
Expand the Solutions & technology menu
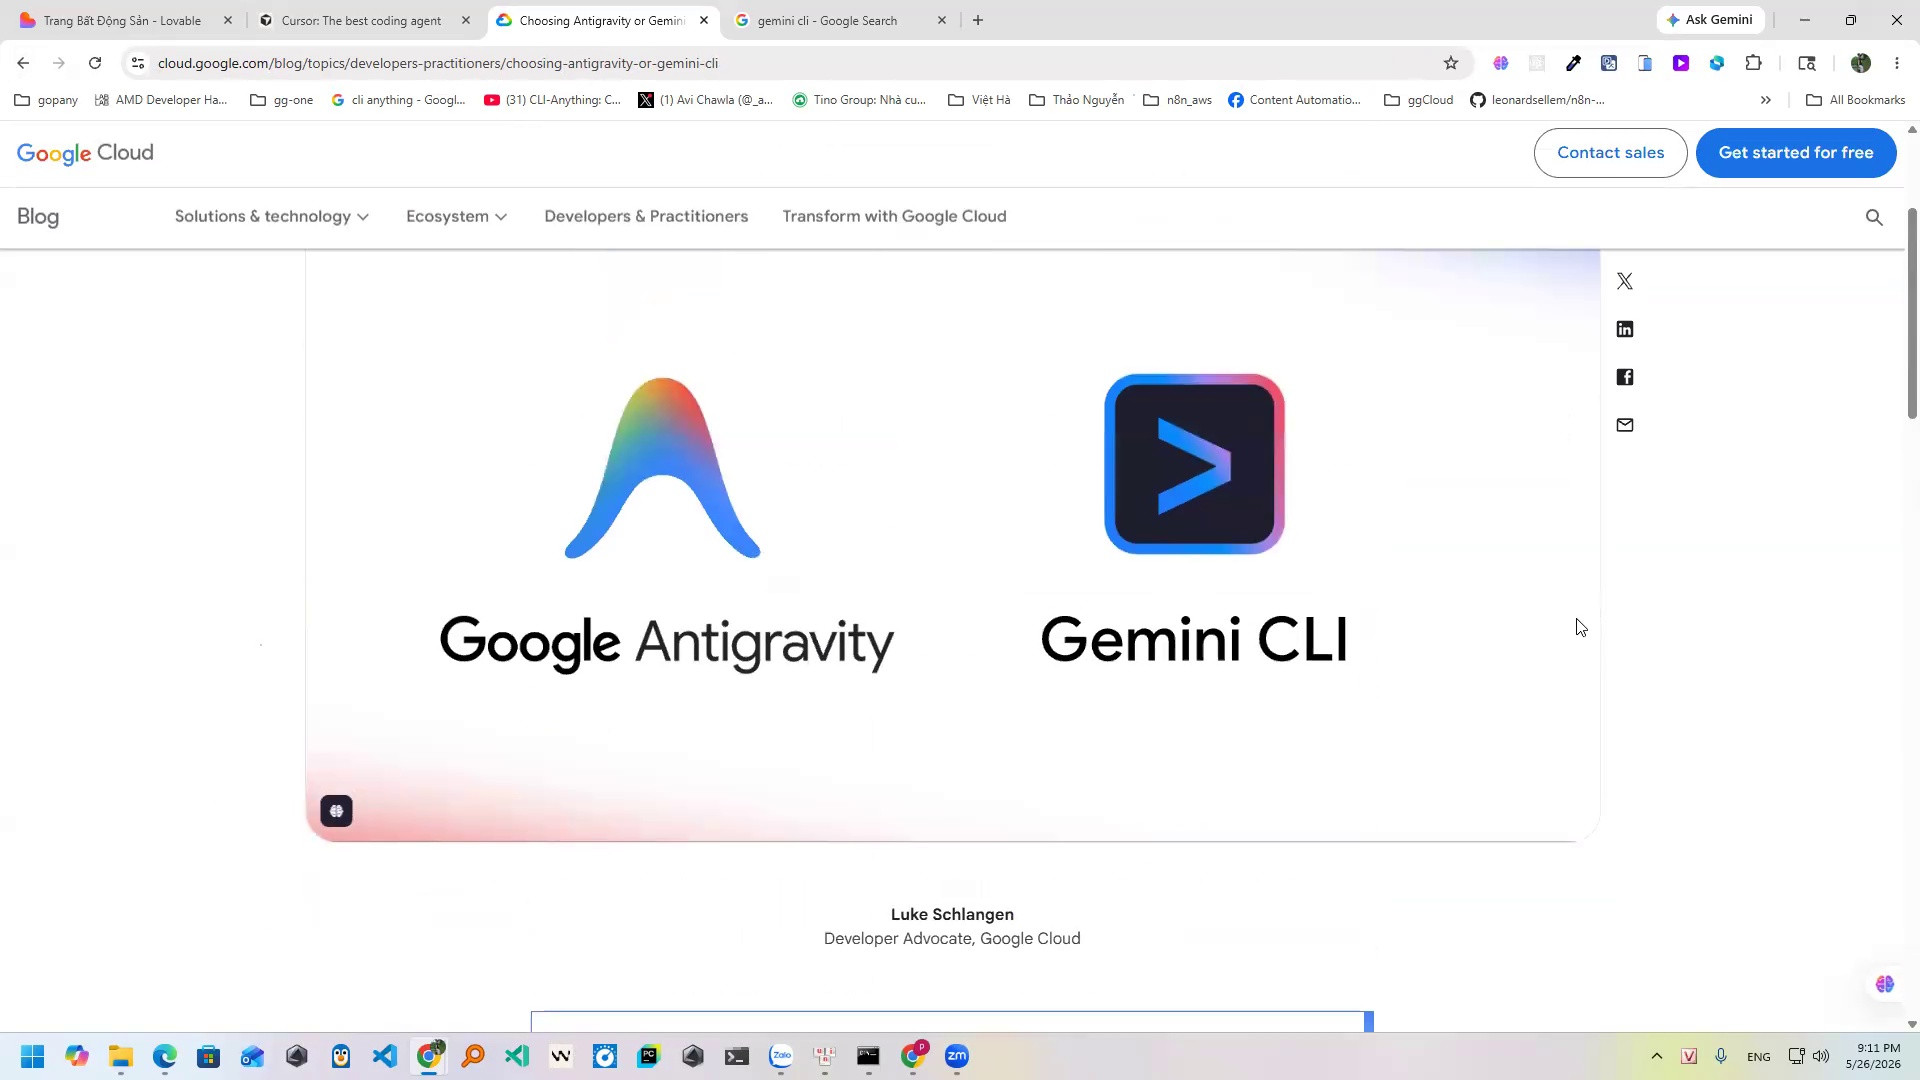(x=272, y=217)
